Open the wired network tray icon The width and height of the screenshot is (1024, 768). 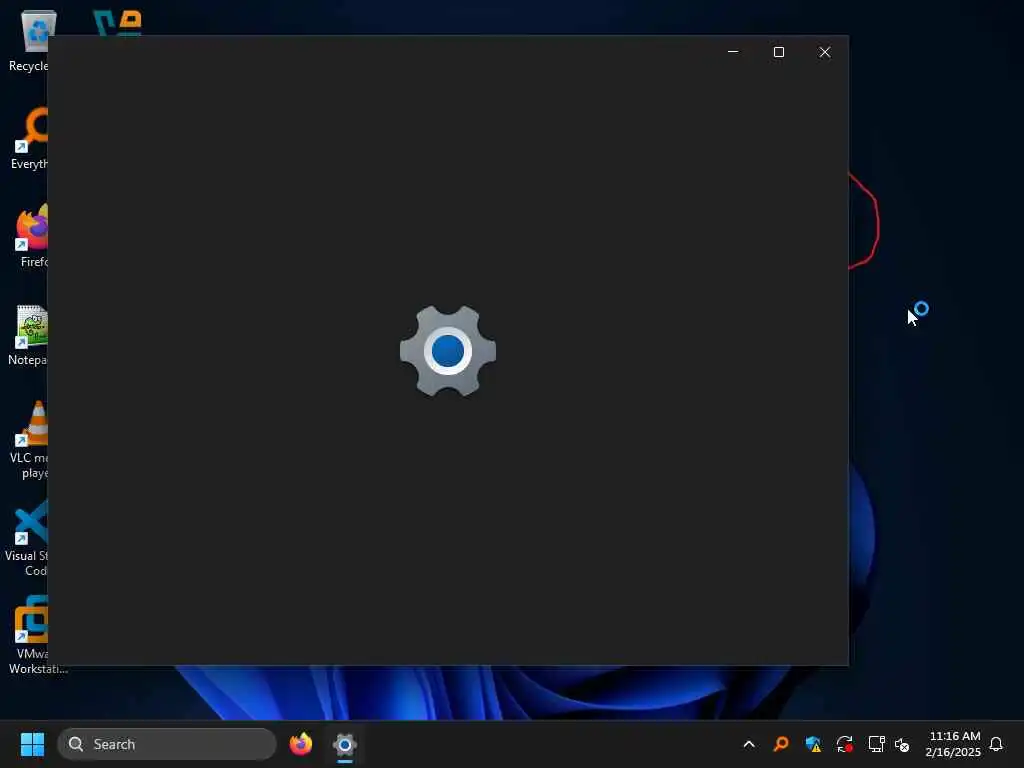pyautogui.click(x=876, y=744)
